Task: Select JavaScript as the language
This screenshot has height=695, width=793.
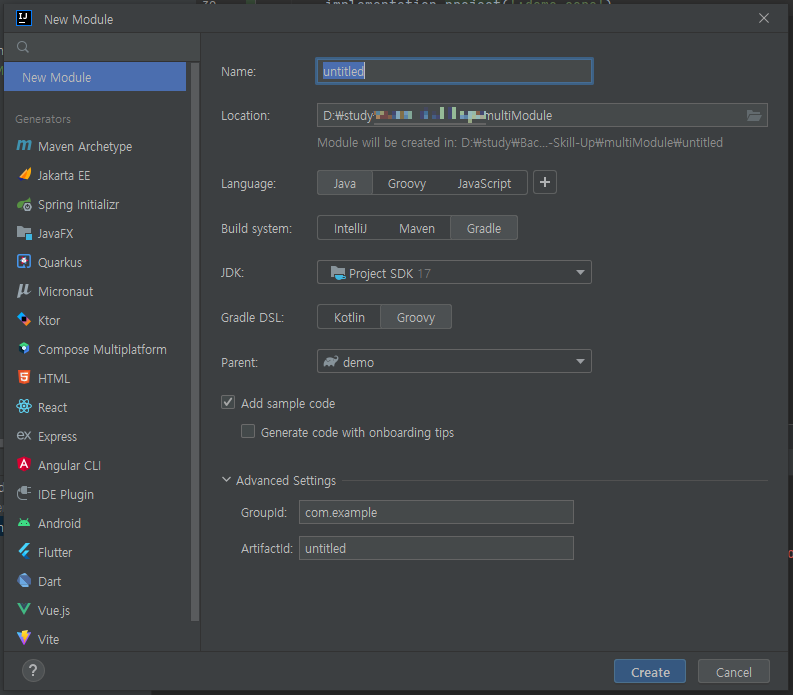Action: click(484, 183)
